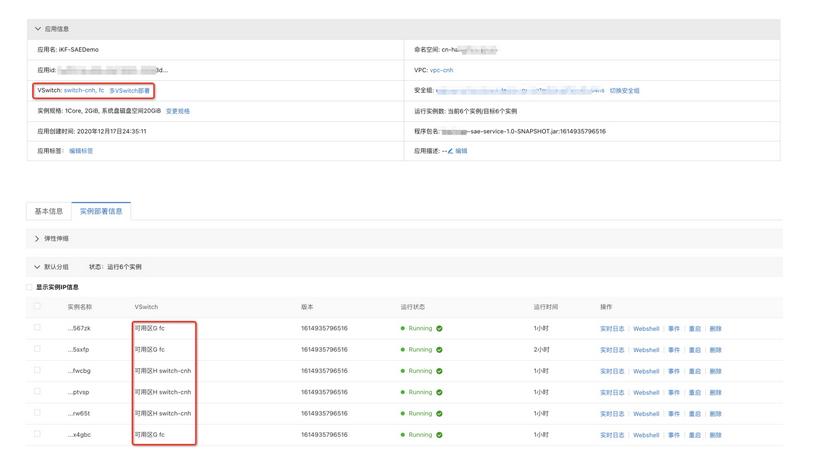Image resolution: width=814 pixels, height=461 pixels.
Task: Click the green check icon for instance 567zk
Action: [x=439, y=329]
